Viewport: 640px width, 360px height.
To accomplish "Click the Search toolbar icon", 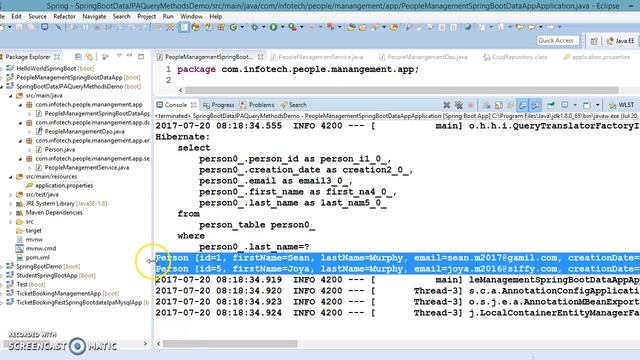I will (x=375, y=27).
